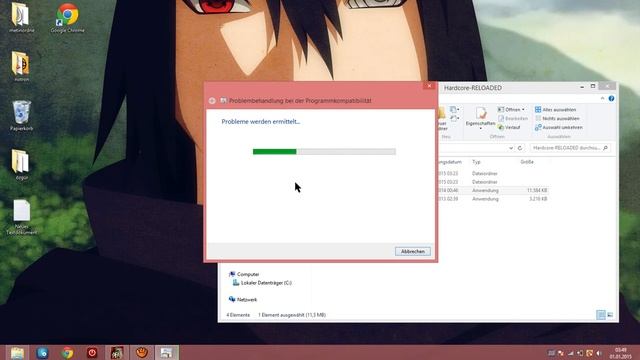Select Netzwerk in Explorer navigation pane
Screen dimensions: 640x360
click(243, 300)
